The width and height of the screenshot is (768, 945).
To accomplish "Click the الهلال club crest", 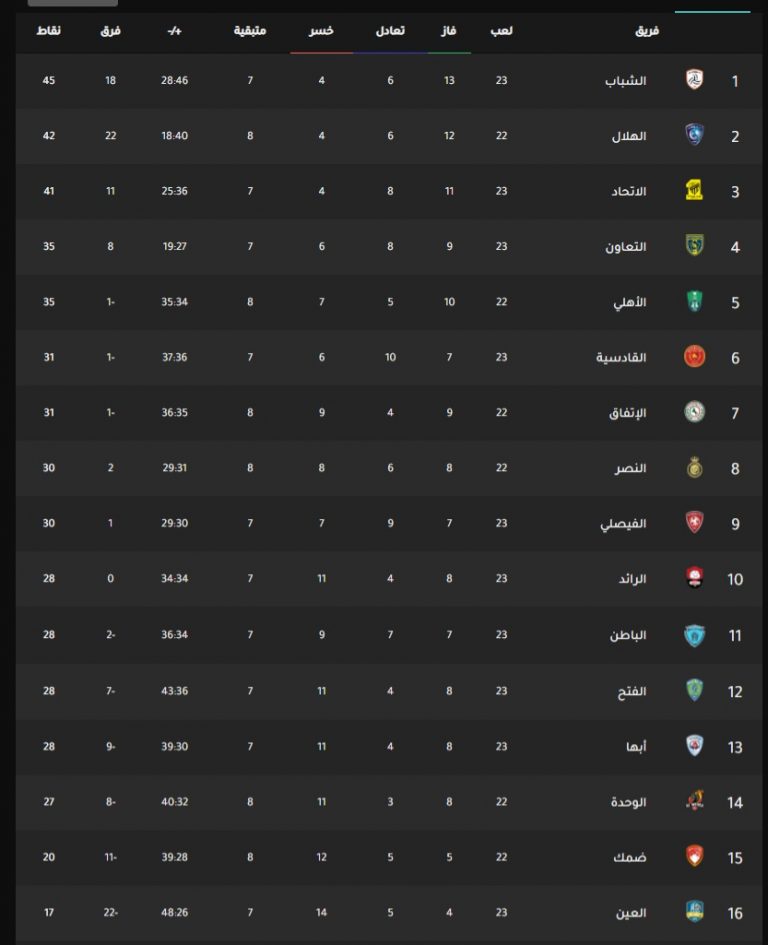I will (x=694, y=134).
